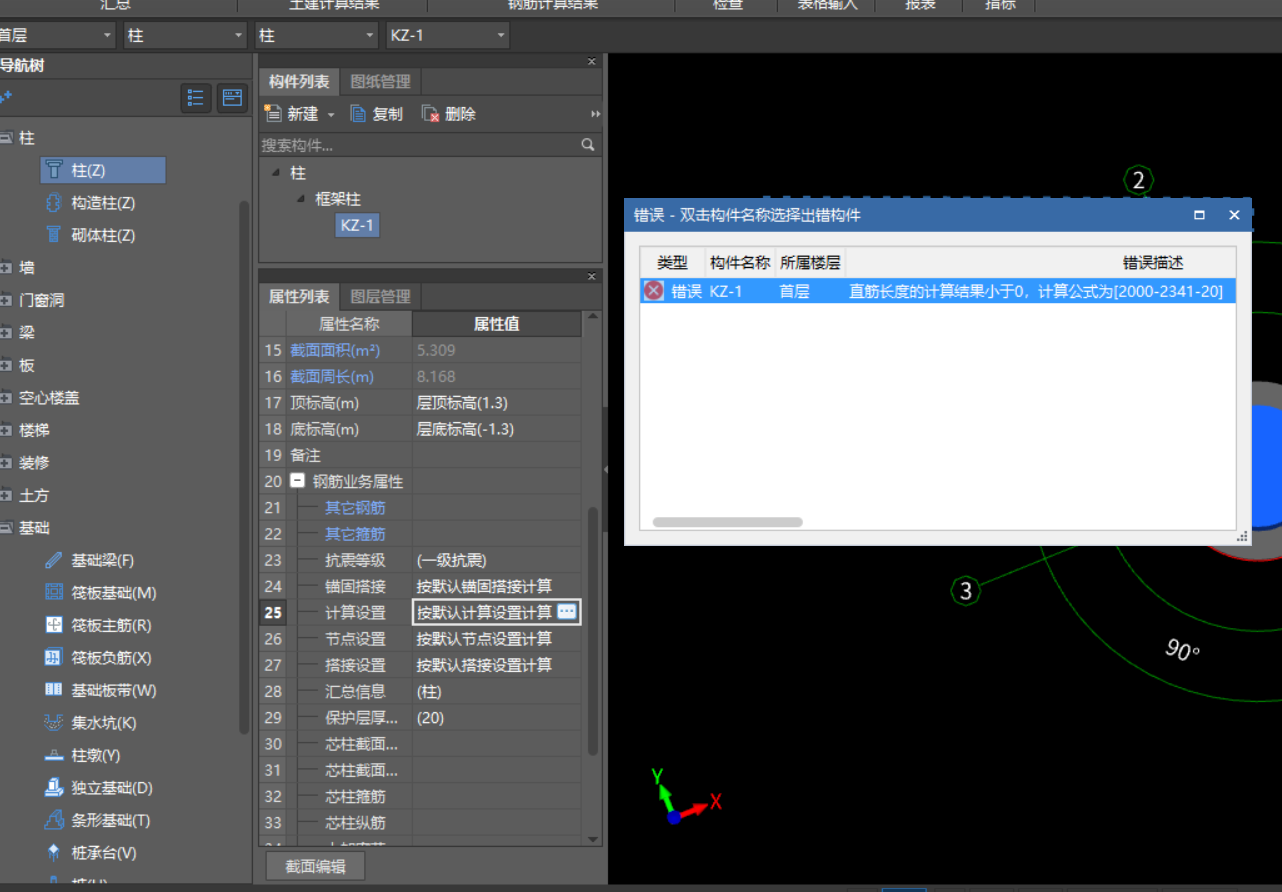Image resolution: width=1282 pixels, height=892 pixels.
Task: Click property list scroll down arrow
Action: [592, 839]
